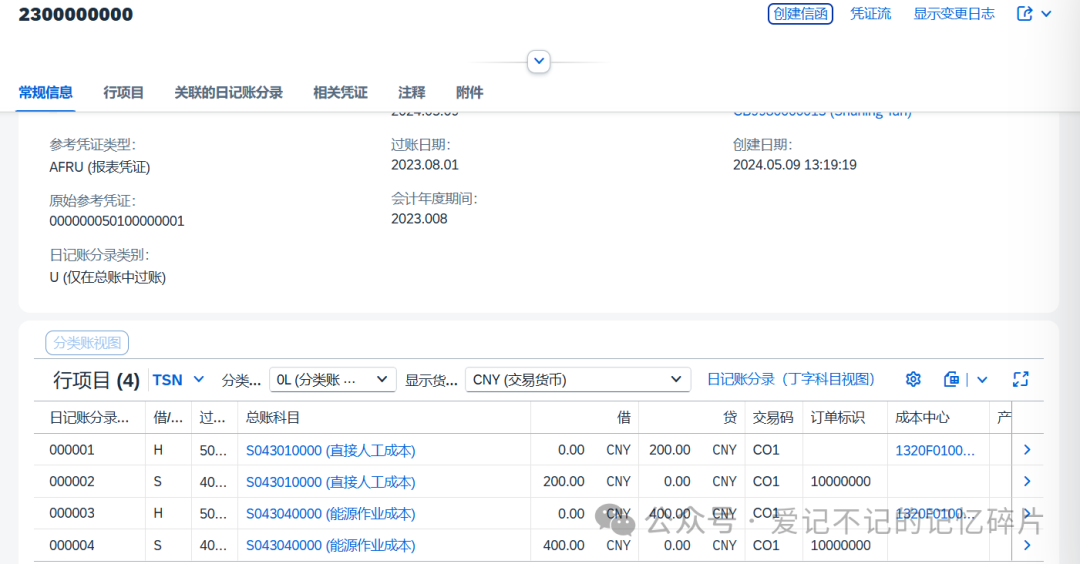Click order ID 10000000 in row 000004
1080x564 pixels.
(840, 545)
